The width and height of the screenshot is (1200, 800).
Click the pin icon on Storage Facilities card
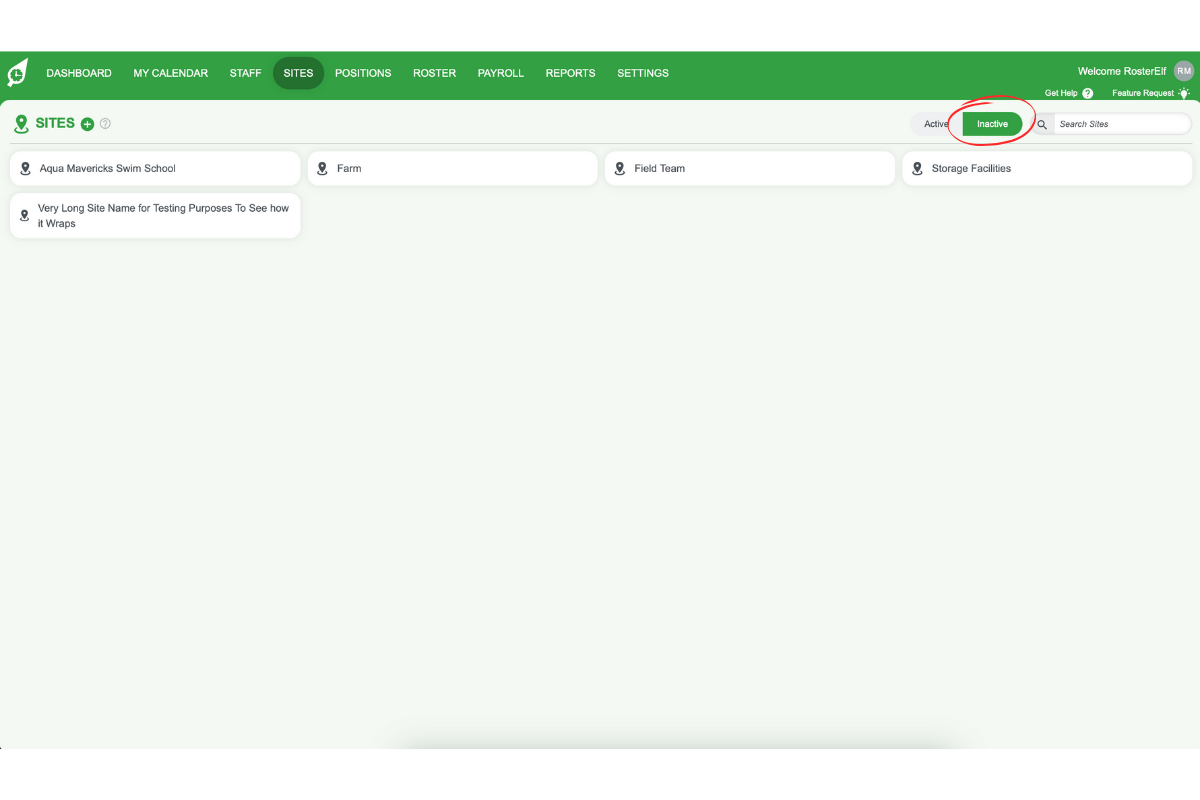[x=917, y=168]
